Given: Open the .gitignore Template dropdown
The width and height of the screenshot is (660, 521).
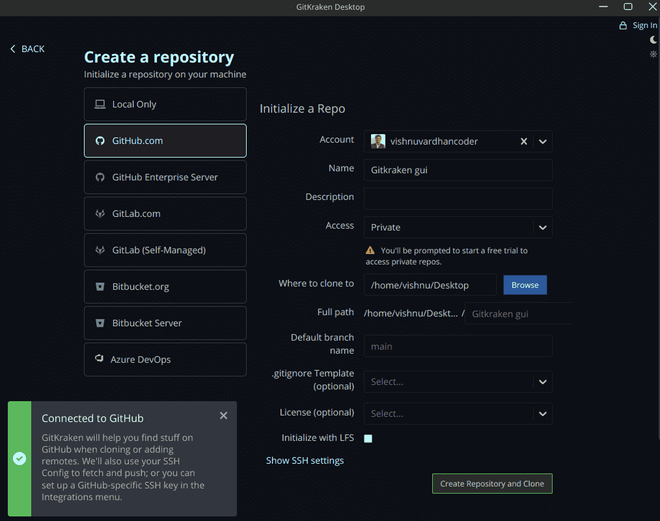Looking at the screenshot, I should click(x=458, y=381).
